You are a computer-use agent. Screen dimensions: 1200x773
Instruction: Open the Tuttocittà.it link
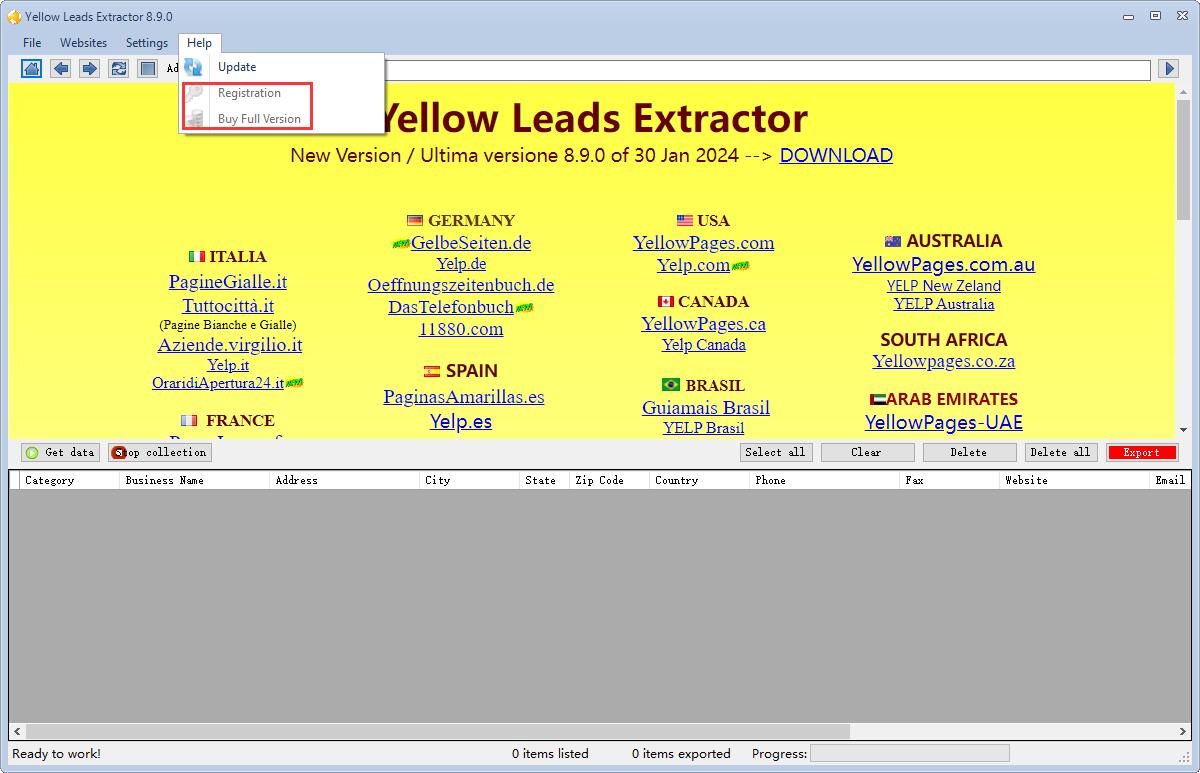228,306
